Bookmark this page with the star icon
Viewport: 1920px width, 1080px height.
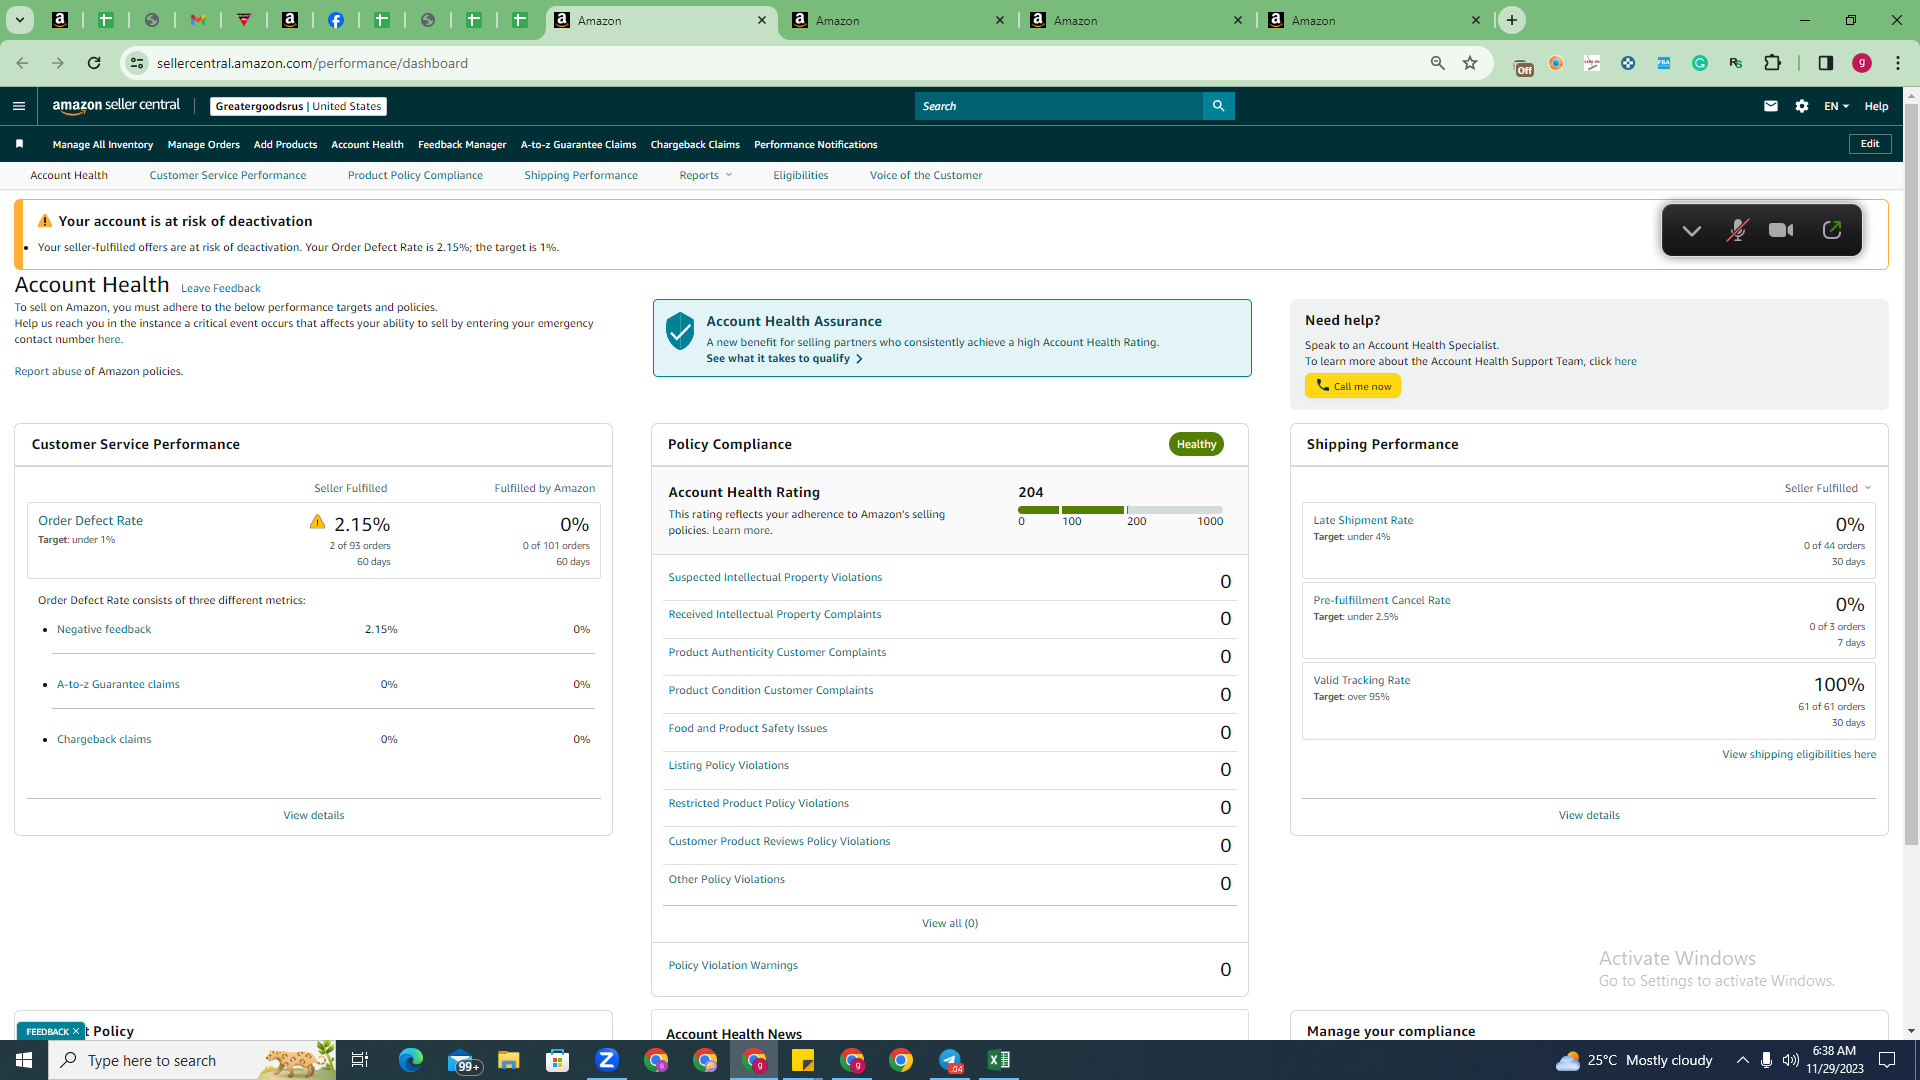[1470, 63]
